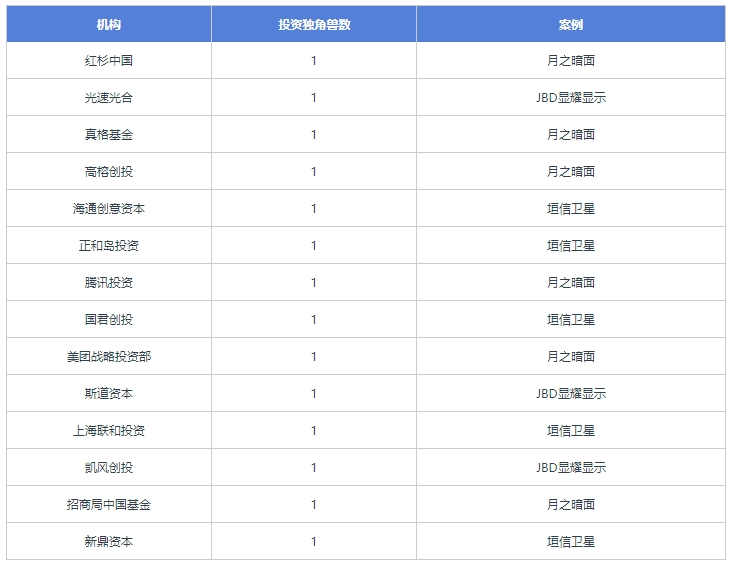Click the 案例 column header
734x565 pixels.
[x=571, y=24]
